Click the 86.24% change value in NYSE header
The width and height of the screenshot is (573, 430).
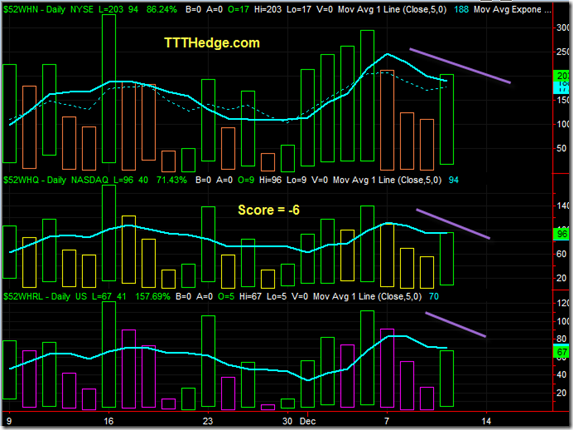(x=162, y=10)
